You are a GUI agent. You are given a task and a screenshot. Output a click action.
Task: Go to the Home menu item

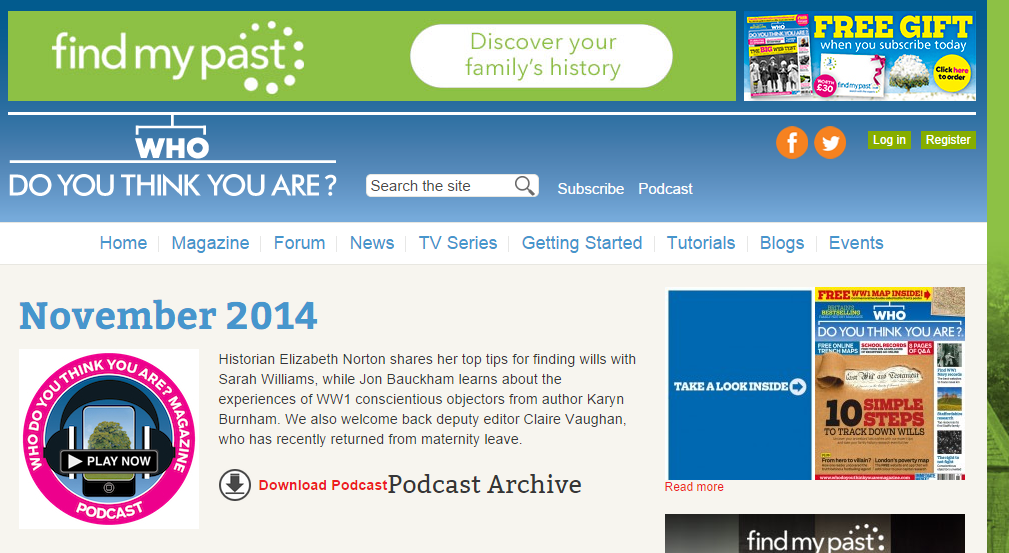(123, 243)
